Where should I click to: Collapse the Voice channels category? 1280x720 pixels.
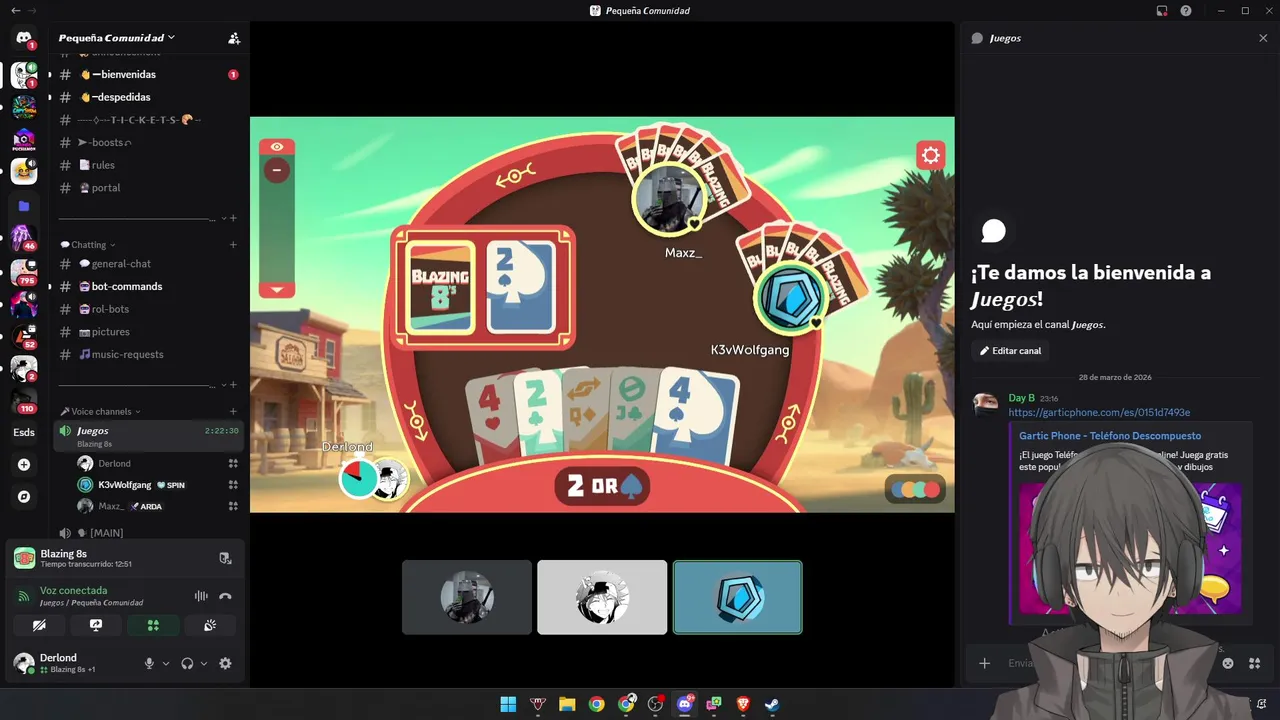tap(100, 411)
